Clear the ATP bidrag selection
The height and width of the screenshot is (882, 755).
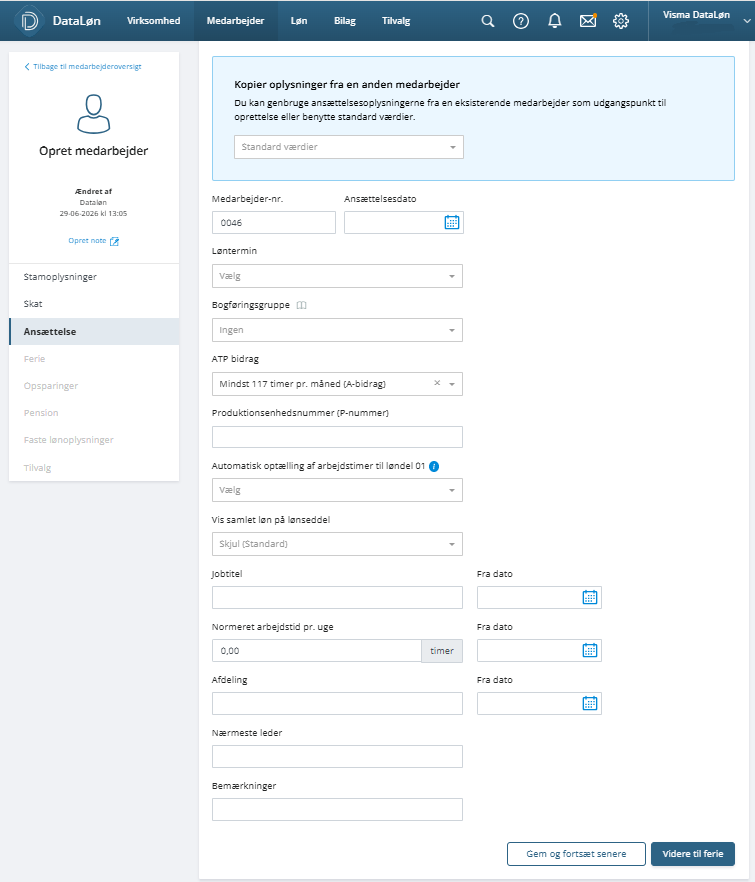[x=437, y=383]
